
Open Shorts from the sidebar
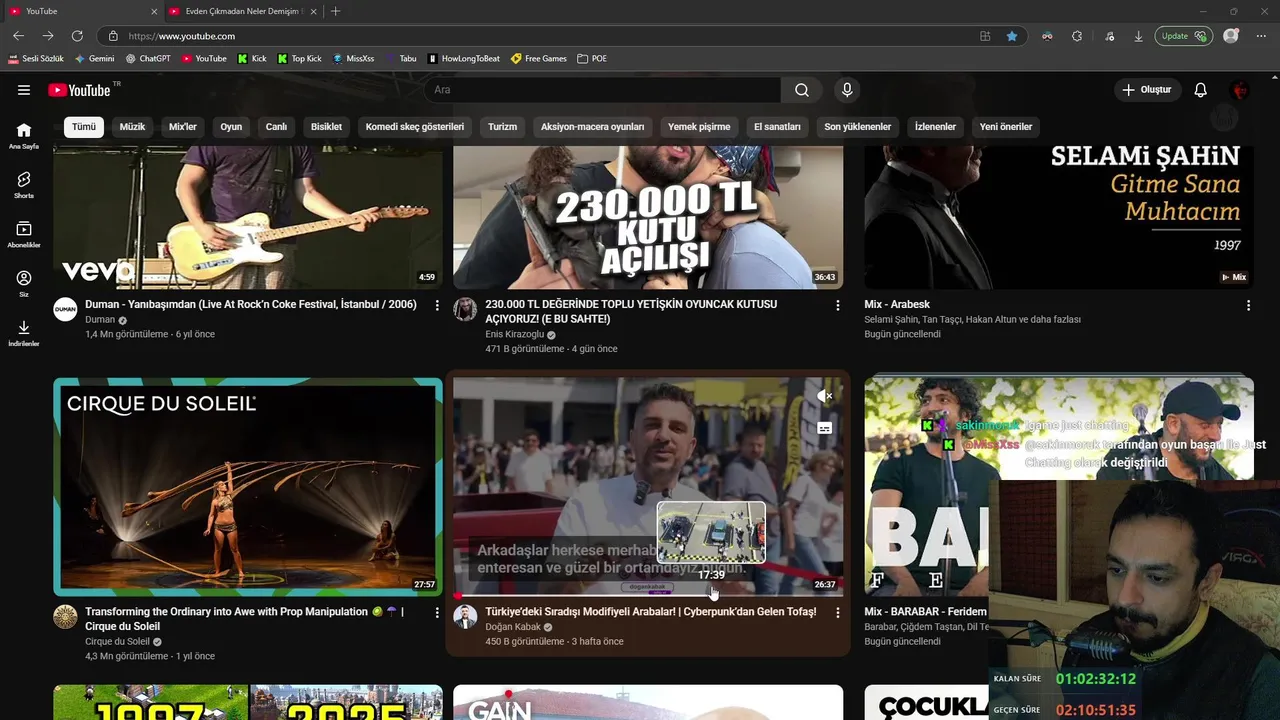click(24, 185)
